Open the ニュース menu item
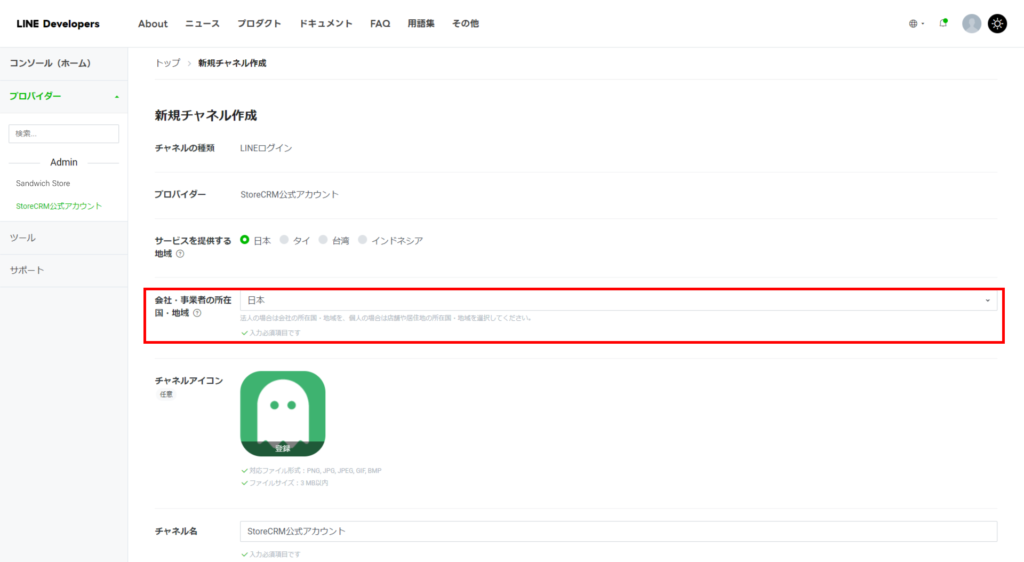The width and height of the screenshot is (1024, 562). (202, 23)
